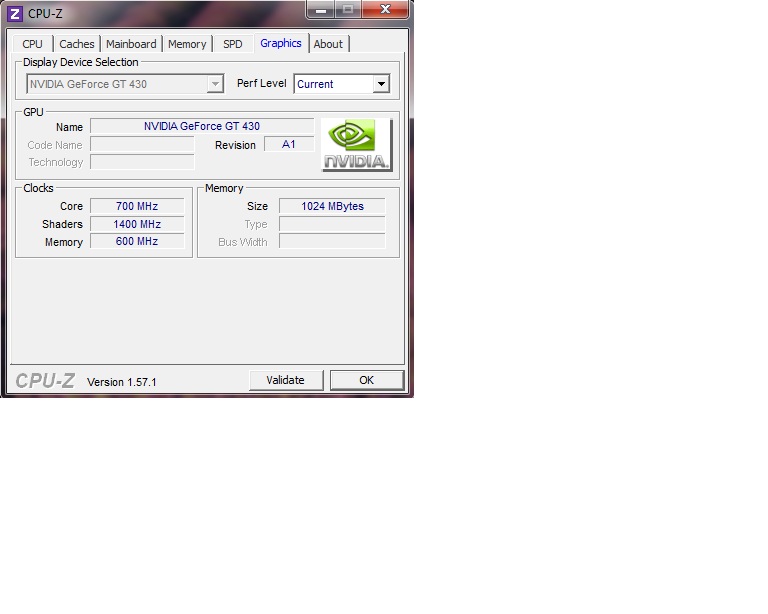Viewport: 768px width, 614px height.
Task: Click the Revision A1 field
Action: 289,144
